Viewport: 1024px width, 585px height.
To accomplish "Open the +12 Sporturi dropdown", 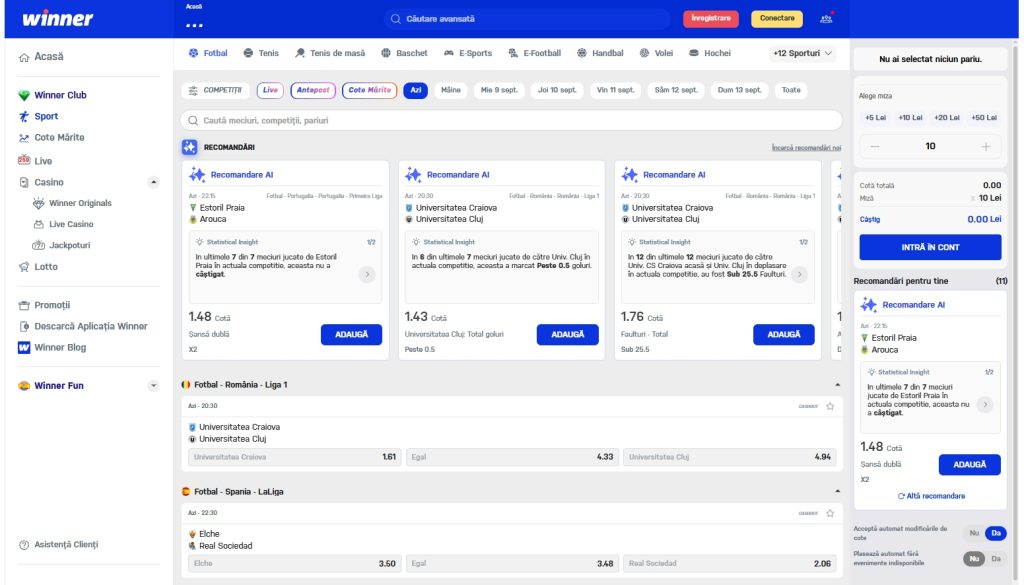I will [x=802, y=54].
